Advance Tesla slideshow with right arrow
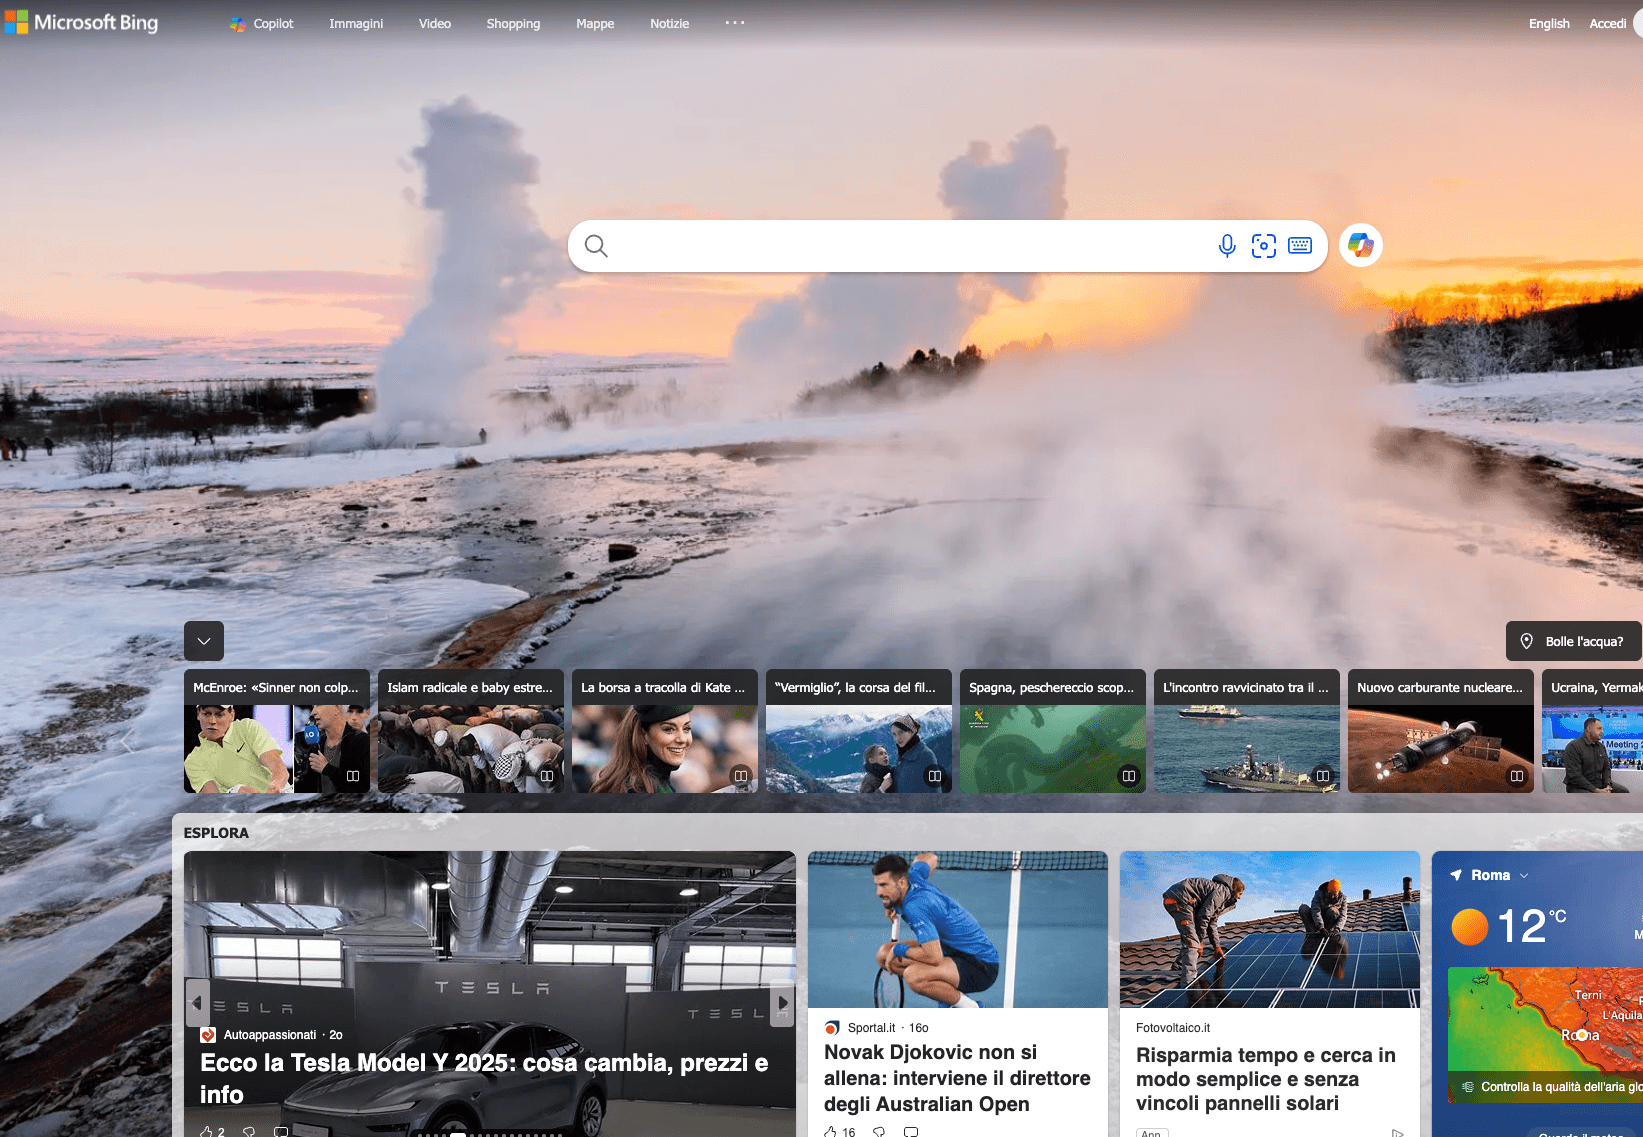1643x1137 pixels. pos(782,1002)
